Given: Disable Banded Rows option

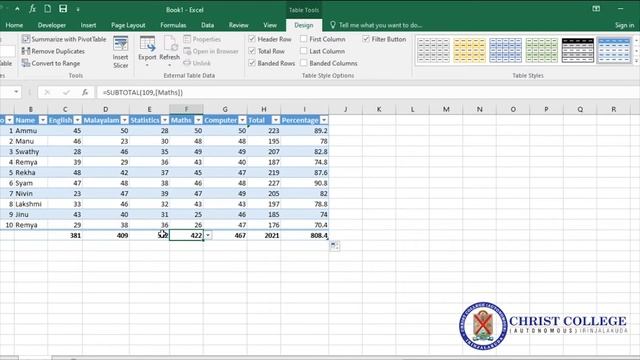Looking at the screenshot, I should coord(252,63).
